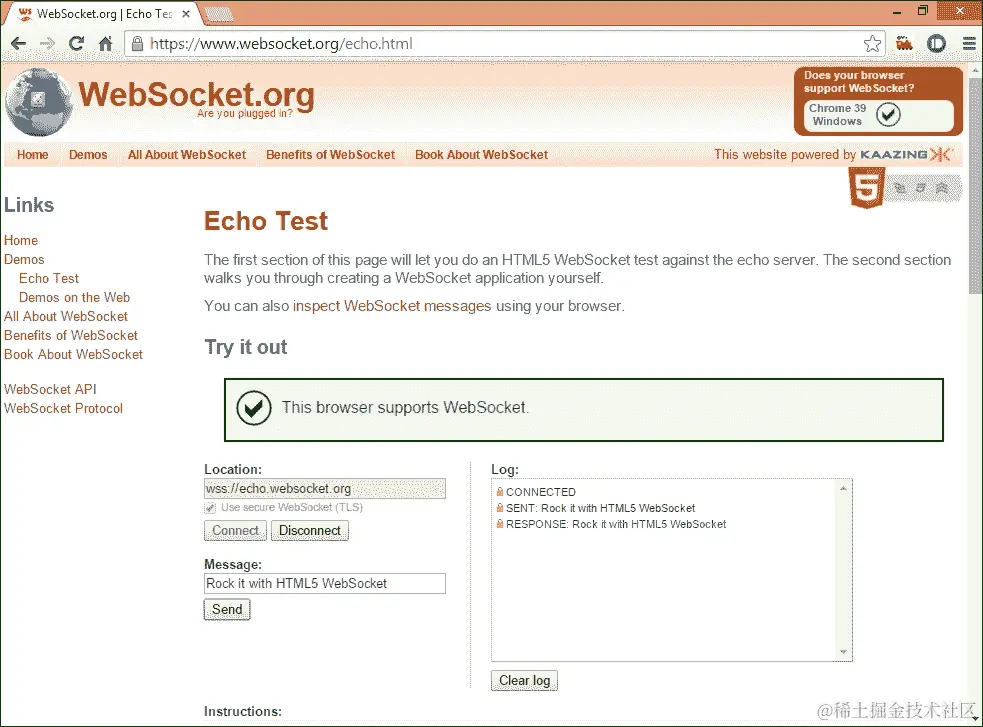Open Demos on the Web sidebar link
Screen dimensions: 983x727
(74, 297)
